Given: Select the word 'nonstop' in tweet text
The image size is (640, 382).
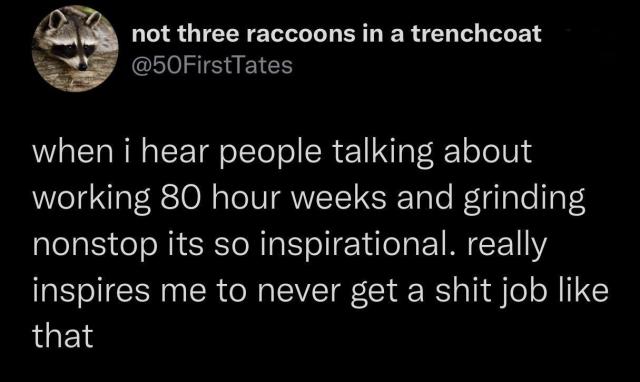Looking at the screenshot, I should [x=95, y=247].
